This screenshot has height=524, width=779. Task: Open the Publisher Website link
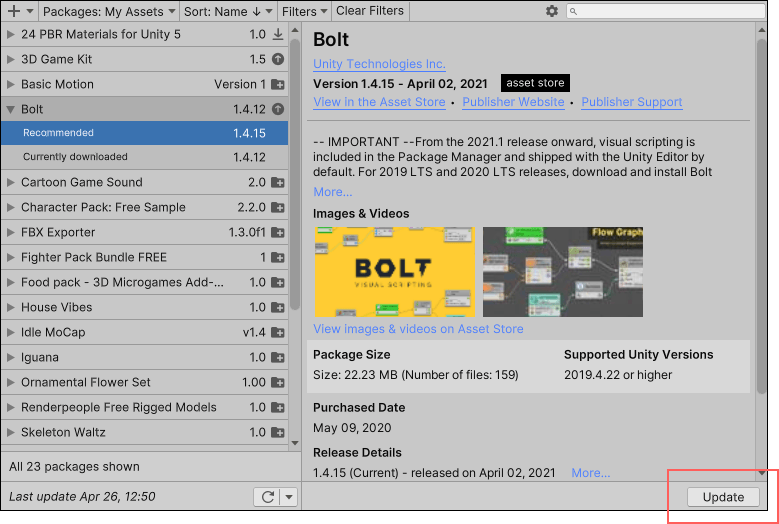pos(513,102)
